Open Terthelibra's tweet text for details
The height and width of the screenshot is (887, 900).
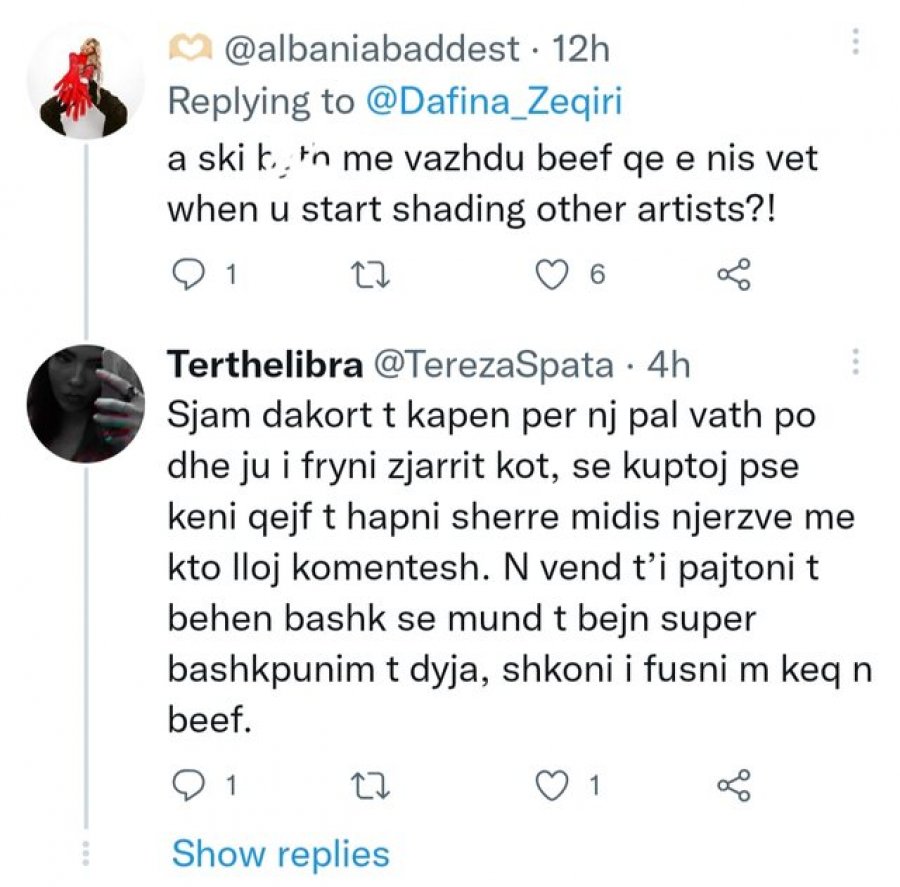click(x=519, y=567)
